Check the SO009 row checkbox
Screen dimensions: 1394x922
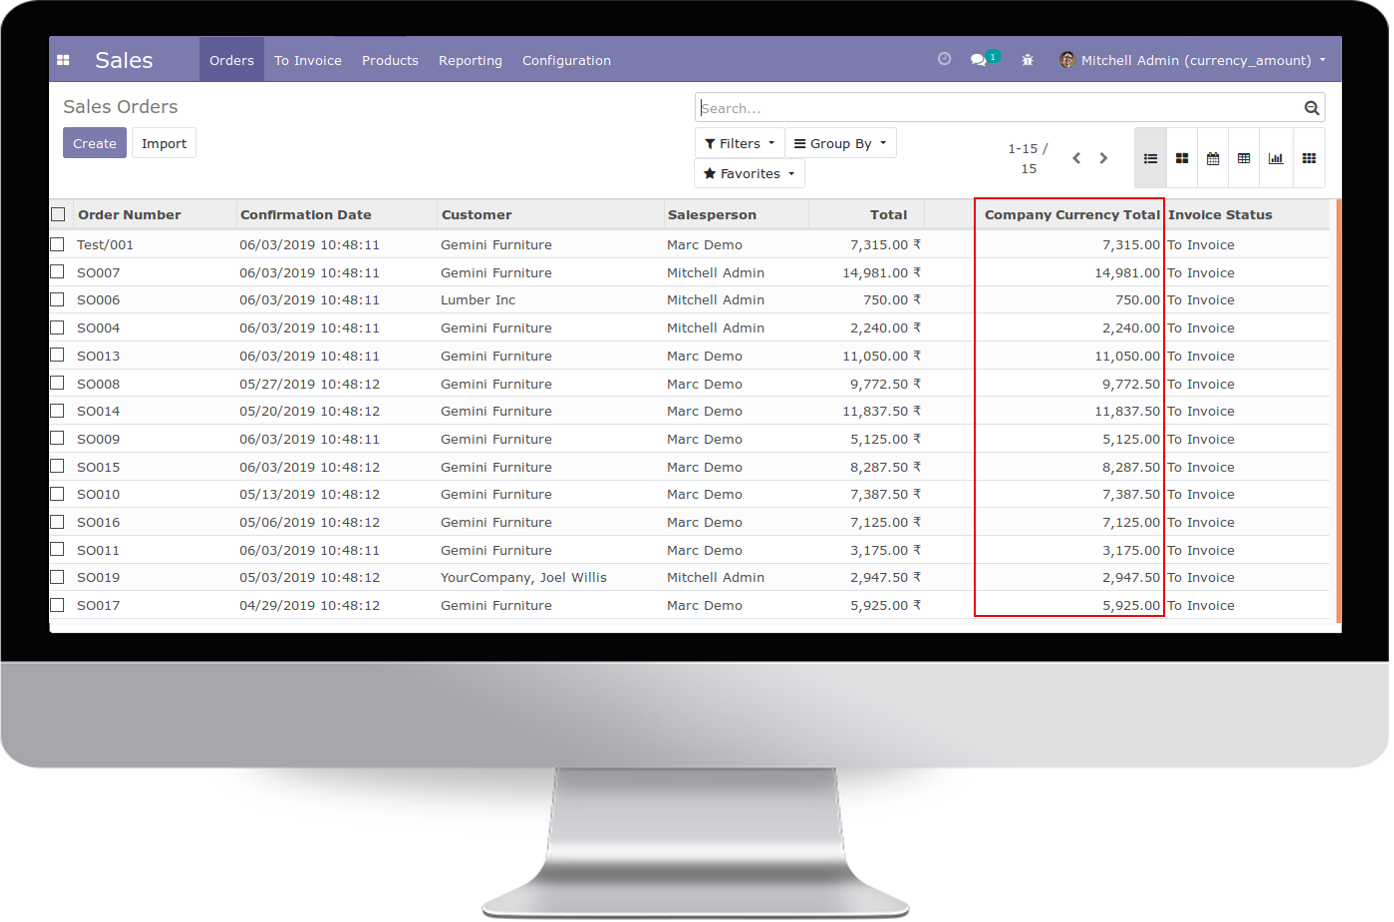[x=57, y=438]
